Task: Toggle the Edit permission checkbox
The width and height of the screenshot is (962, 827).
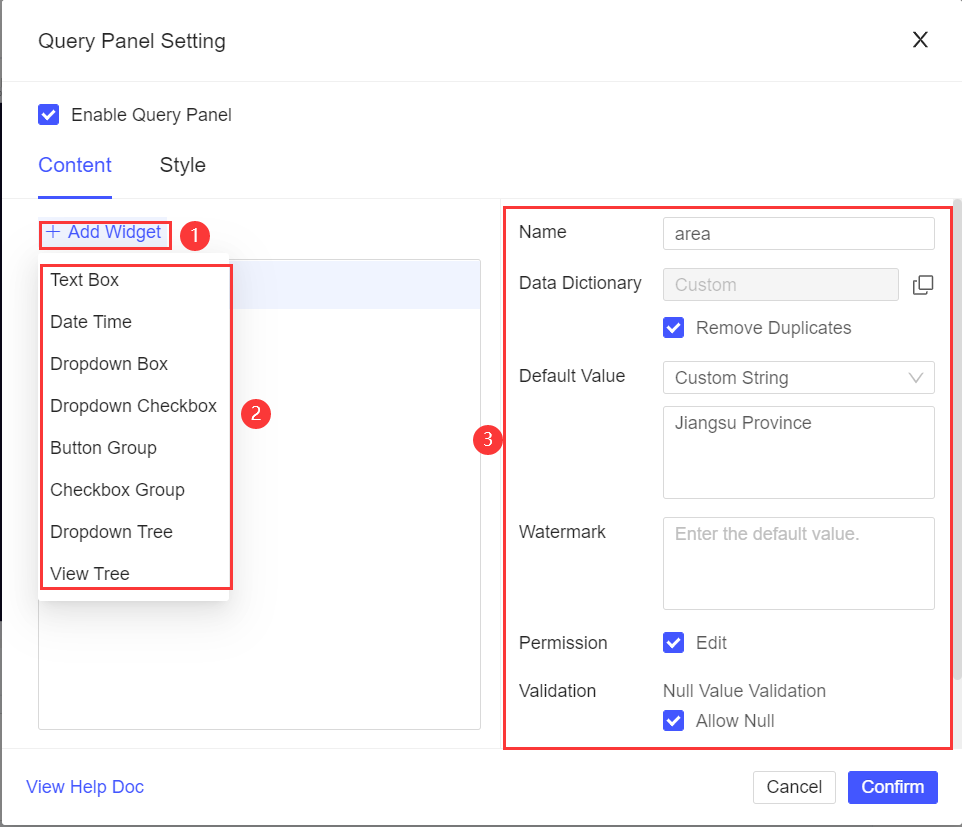Action: 673,643
